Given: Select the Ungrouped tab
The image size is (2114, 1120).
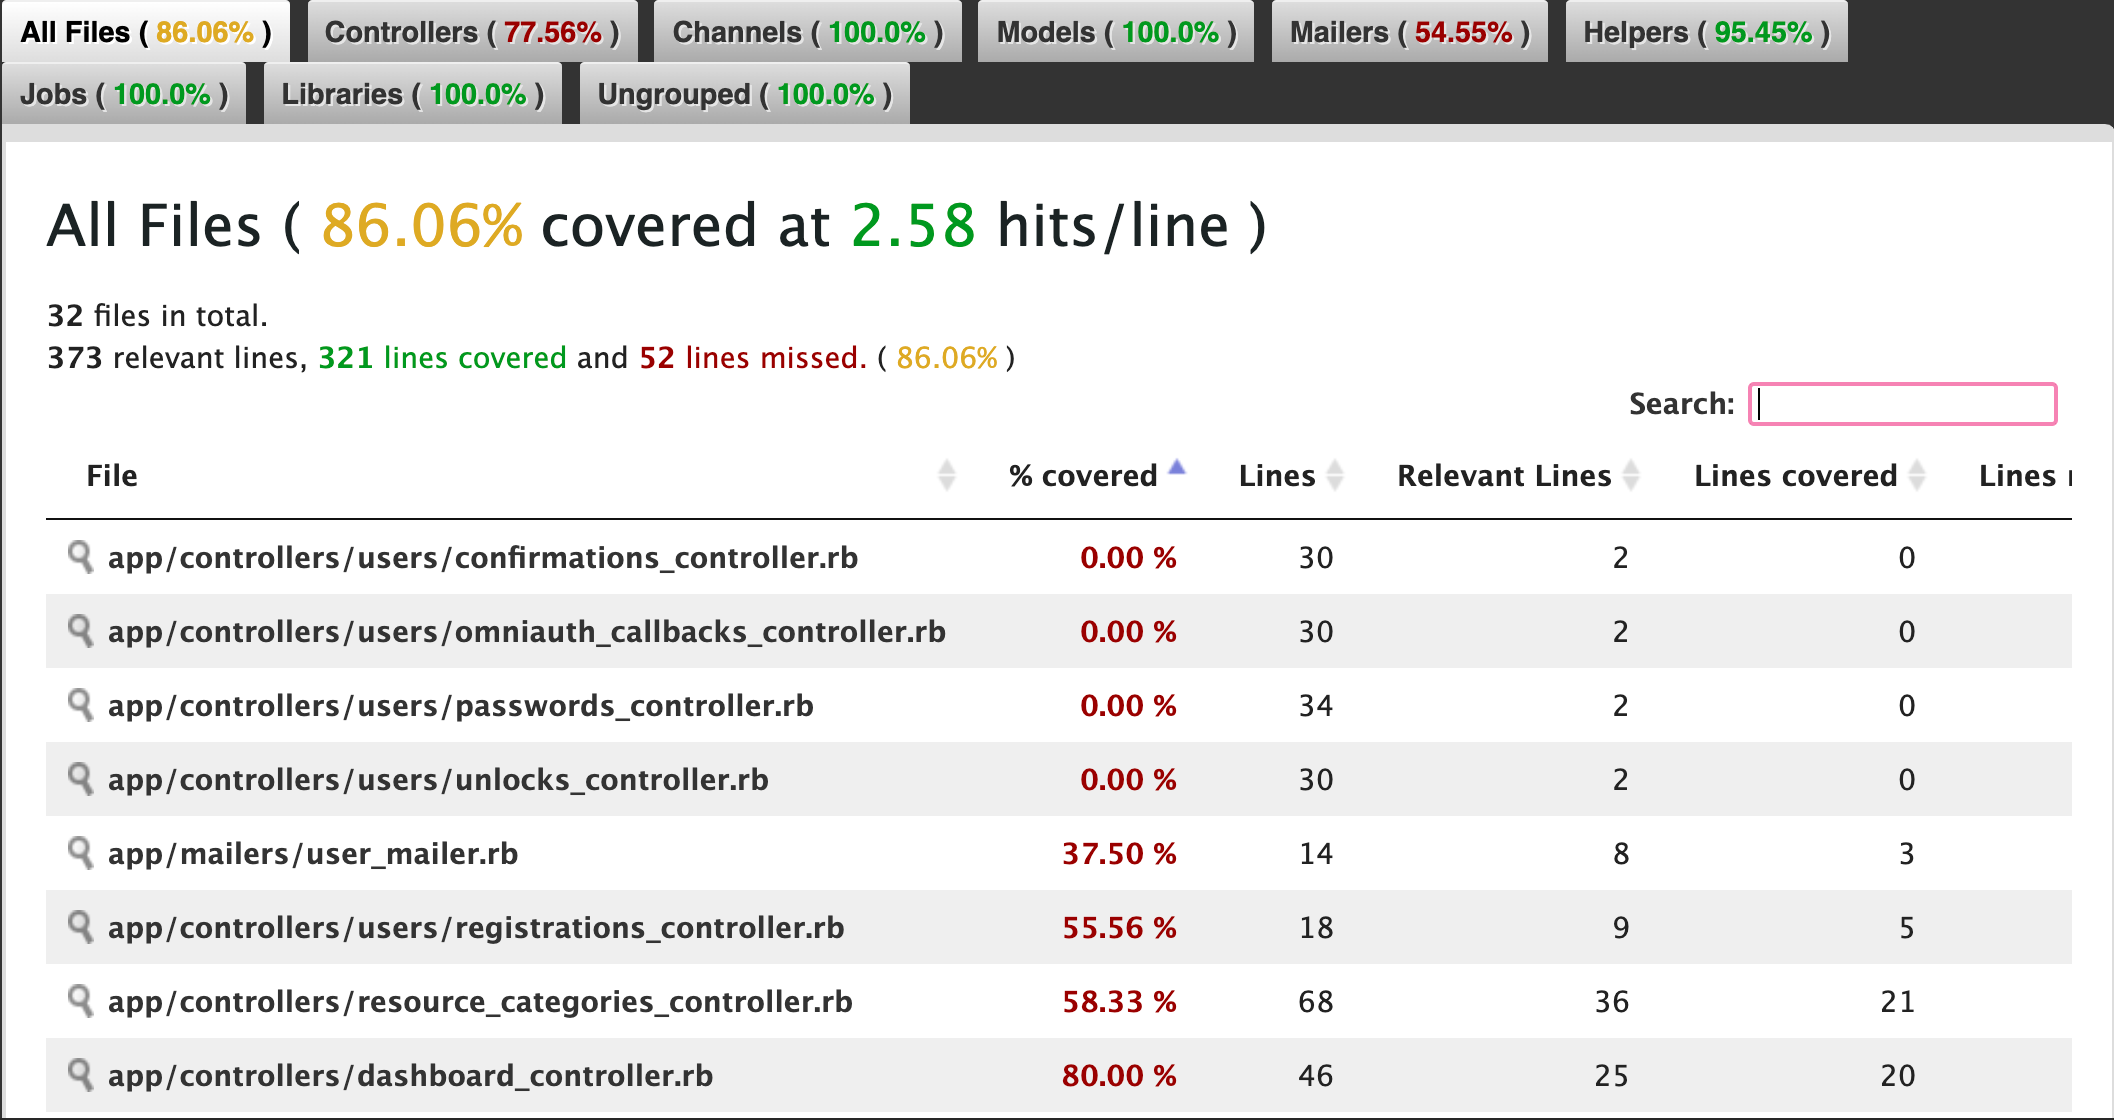Looking at the screenshot, I should point(744,94).
